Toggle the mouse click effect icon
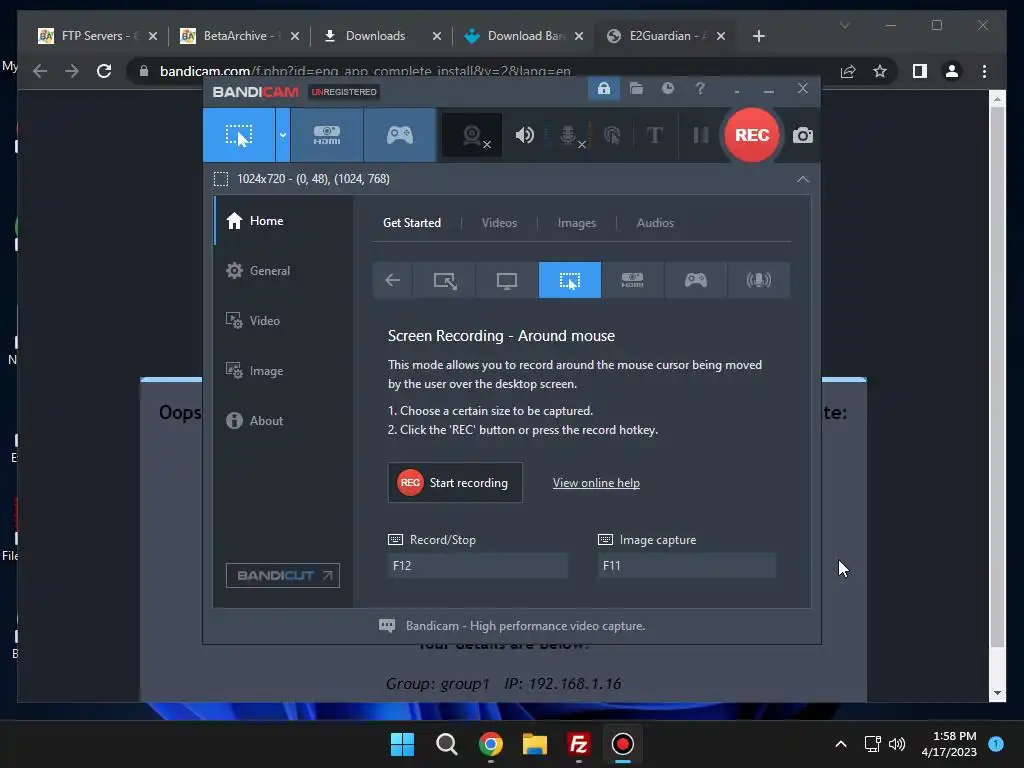This screenshot has height=768, width=1024. (612, 135)
